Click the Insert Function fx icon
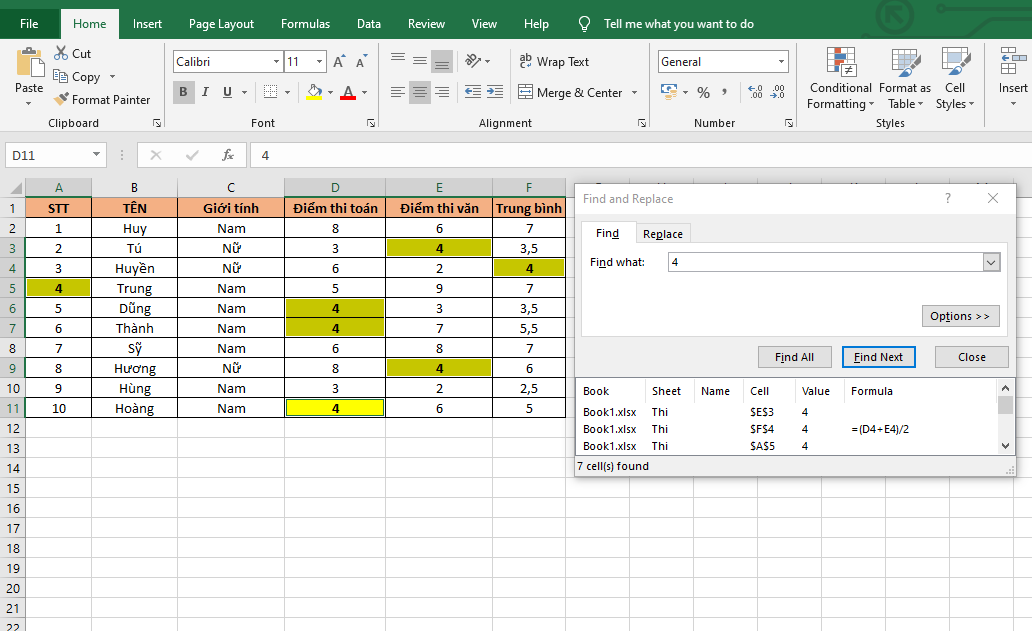 pyautogui.click(x=228, y=155)
